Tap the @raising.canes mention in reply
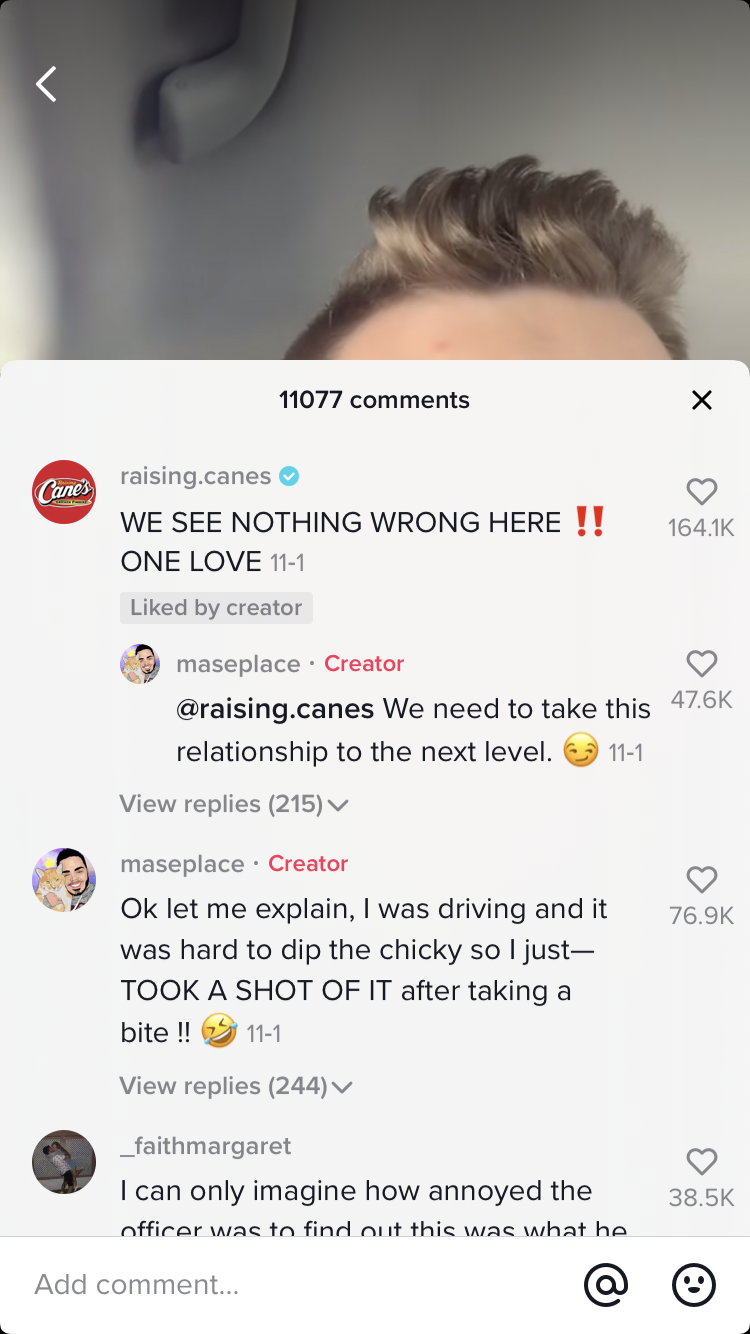Image resolution: width=750 pixels, height=1334 pixels. click(x=275, y=709)
